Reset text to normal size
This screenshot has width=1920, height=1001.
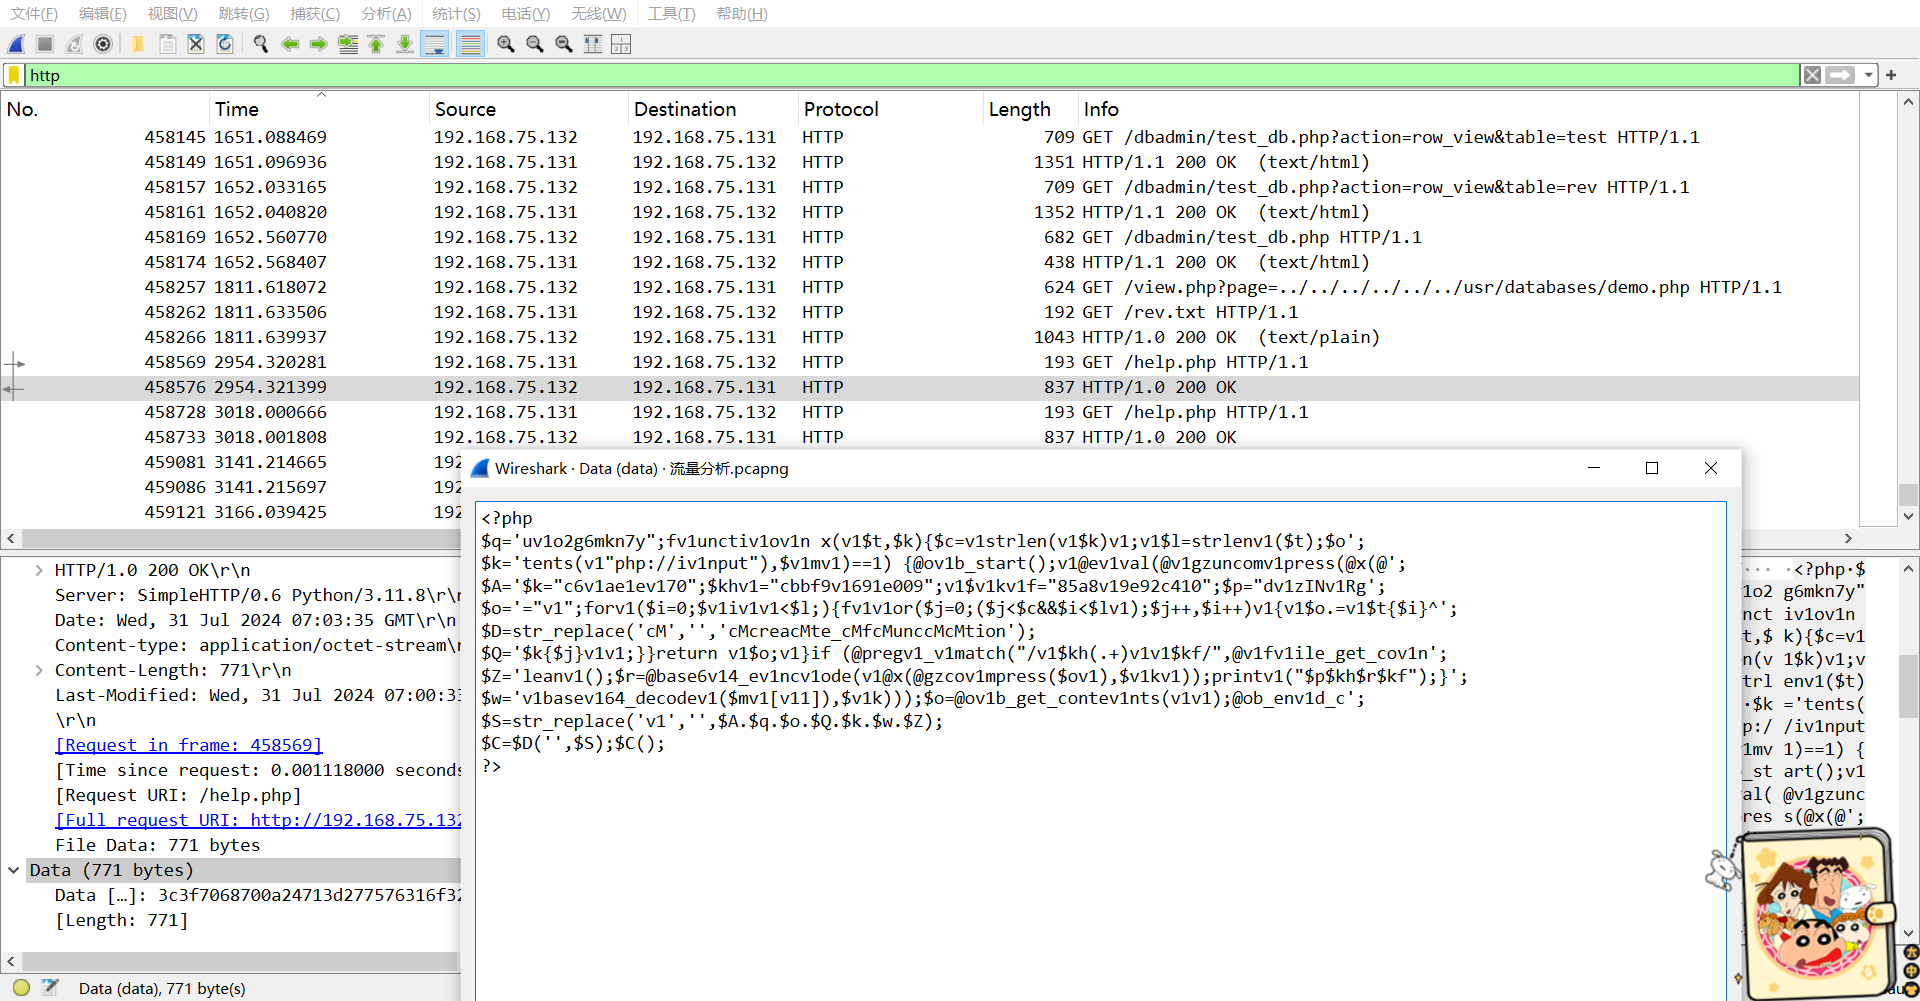click(x=564, y=44)
